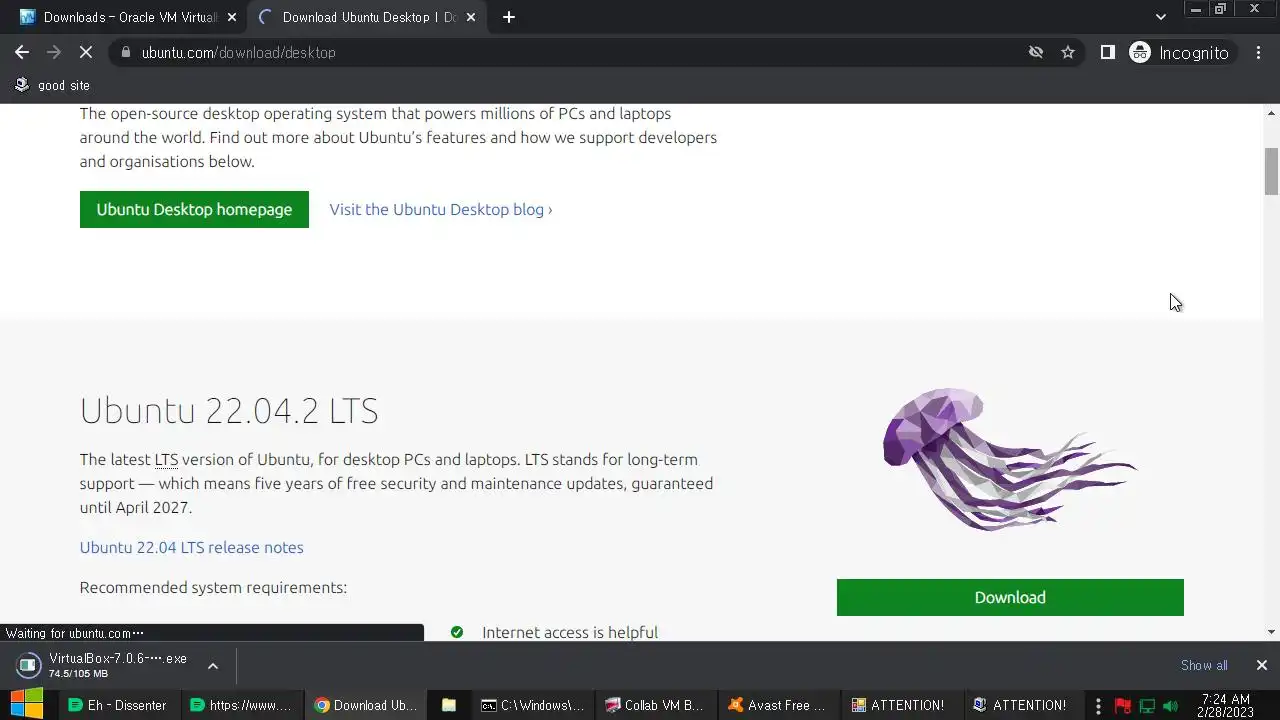1280x720 pixels.
Task: Click the Chrome 'Download Ub...' taskbar button
Action: (x=365, y=705)
